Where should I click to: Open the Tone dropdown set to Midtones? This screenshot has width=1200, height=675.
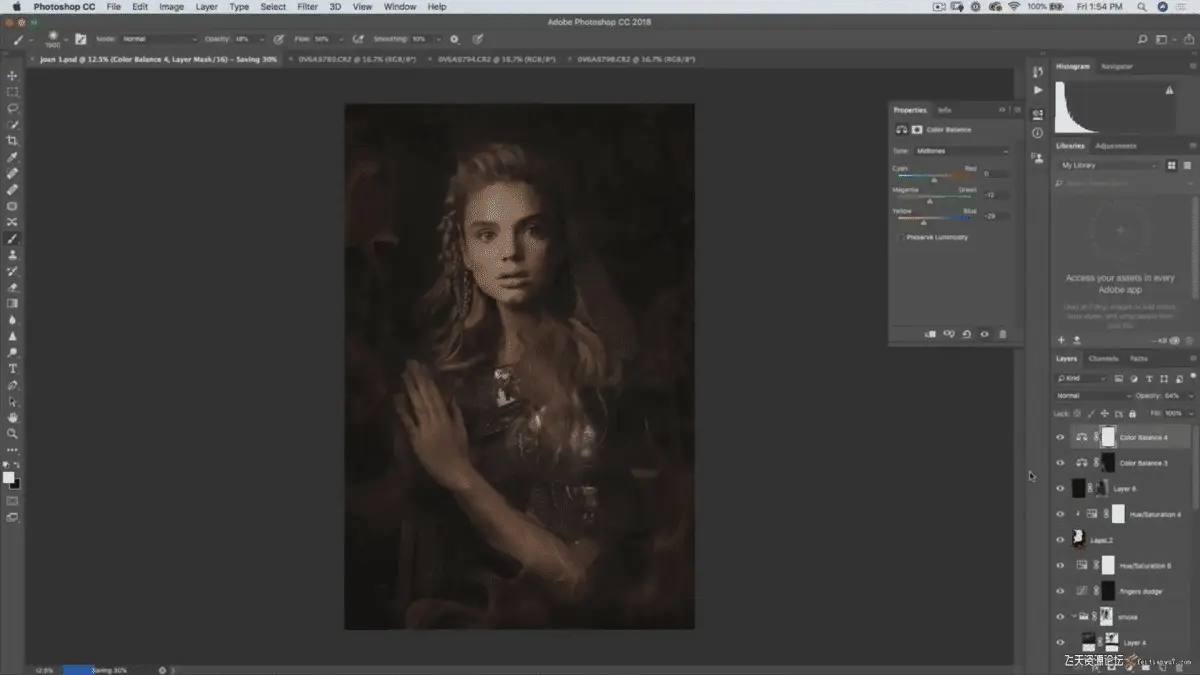pos(962,151)
